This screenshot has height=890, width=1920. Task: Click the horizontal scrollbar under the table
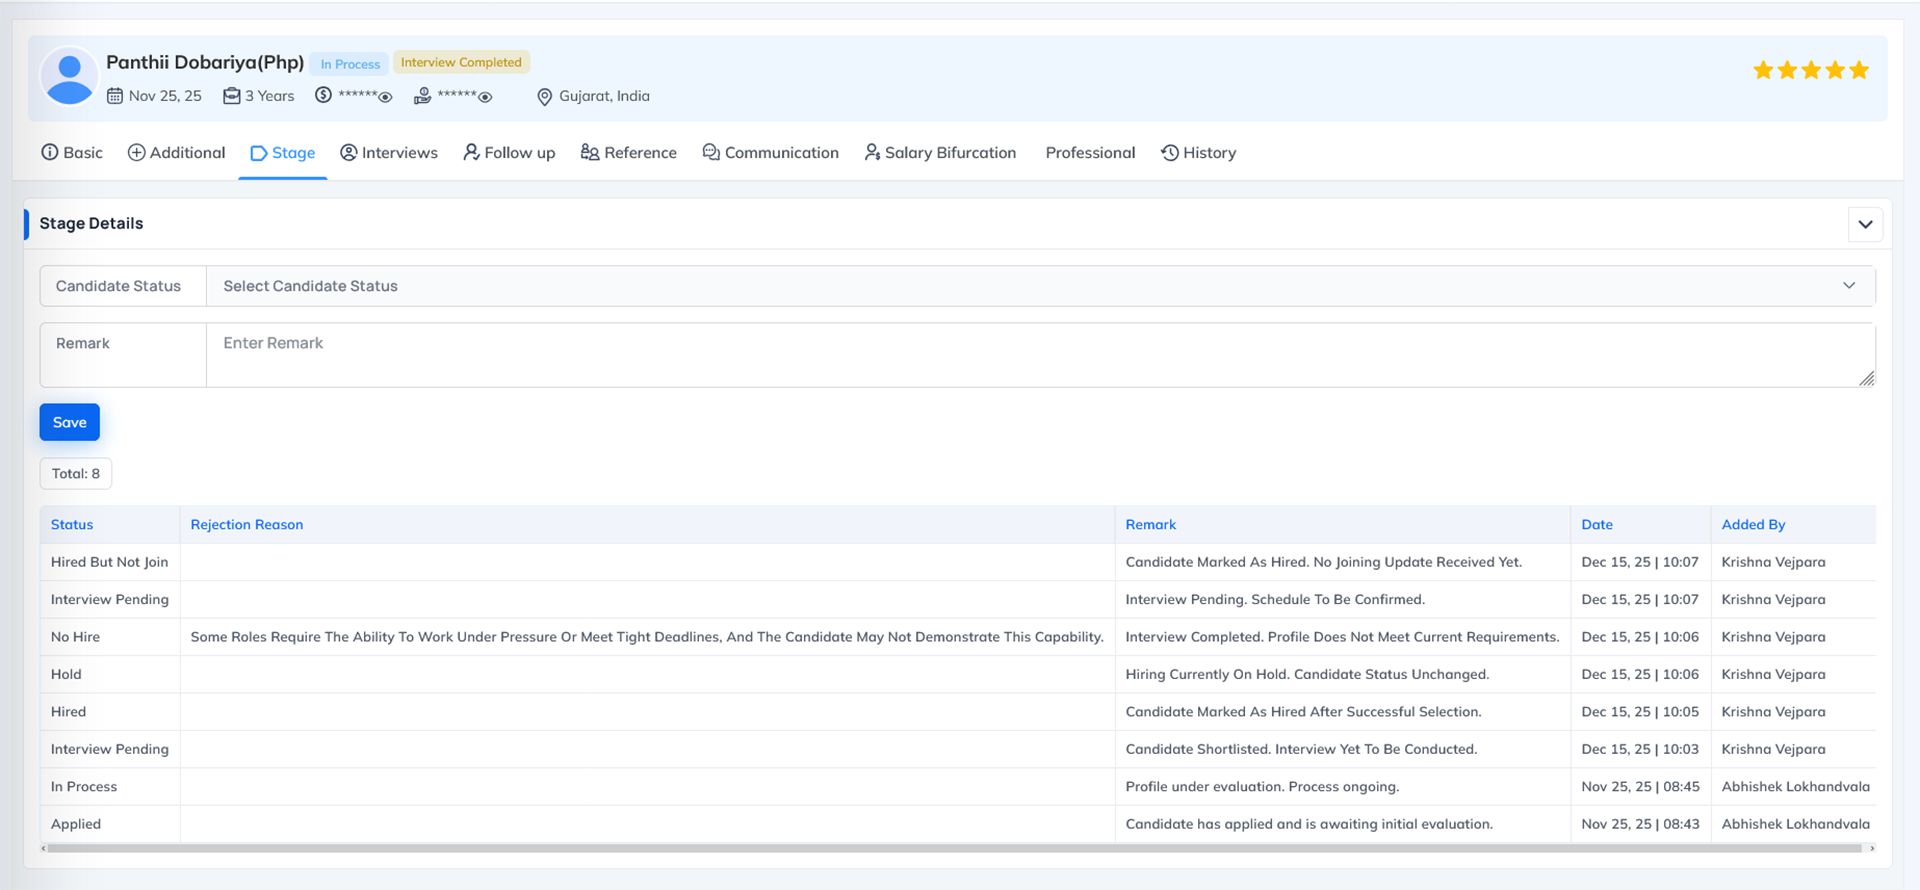click(955, 848)
